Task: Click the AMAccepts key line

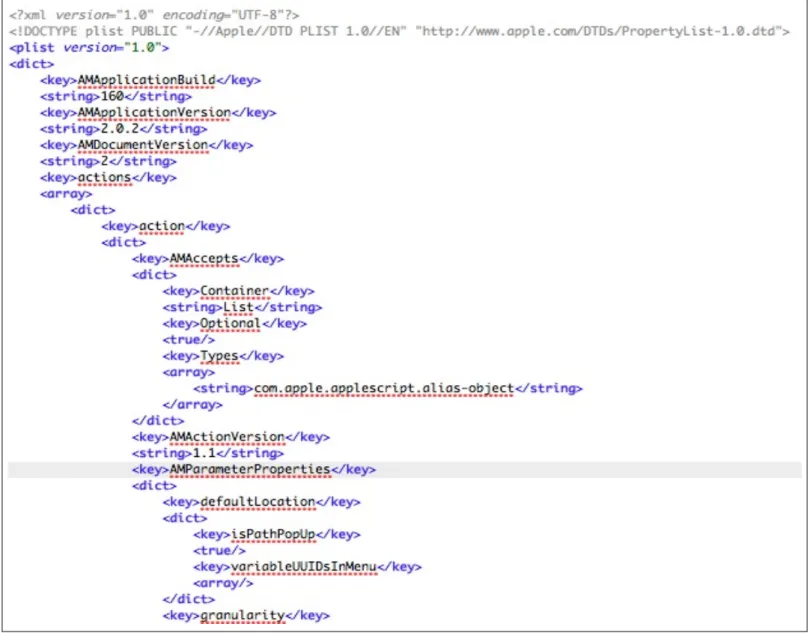Action: 208,258
